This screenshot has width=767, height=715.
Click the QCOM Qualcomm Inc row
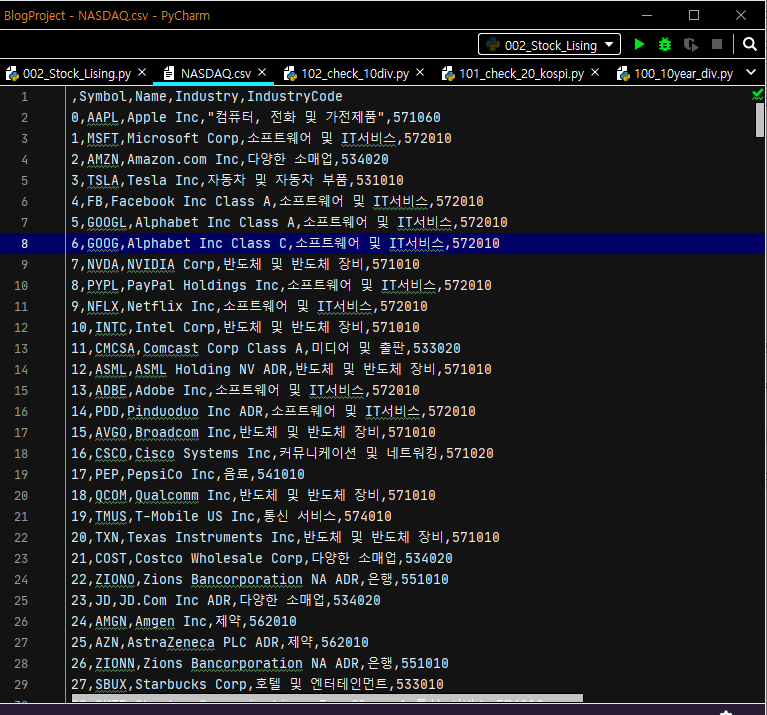(253, 496)
